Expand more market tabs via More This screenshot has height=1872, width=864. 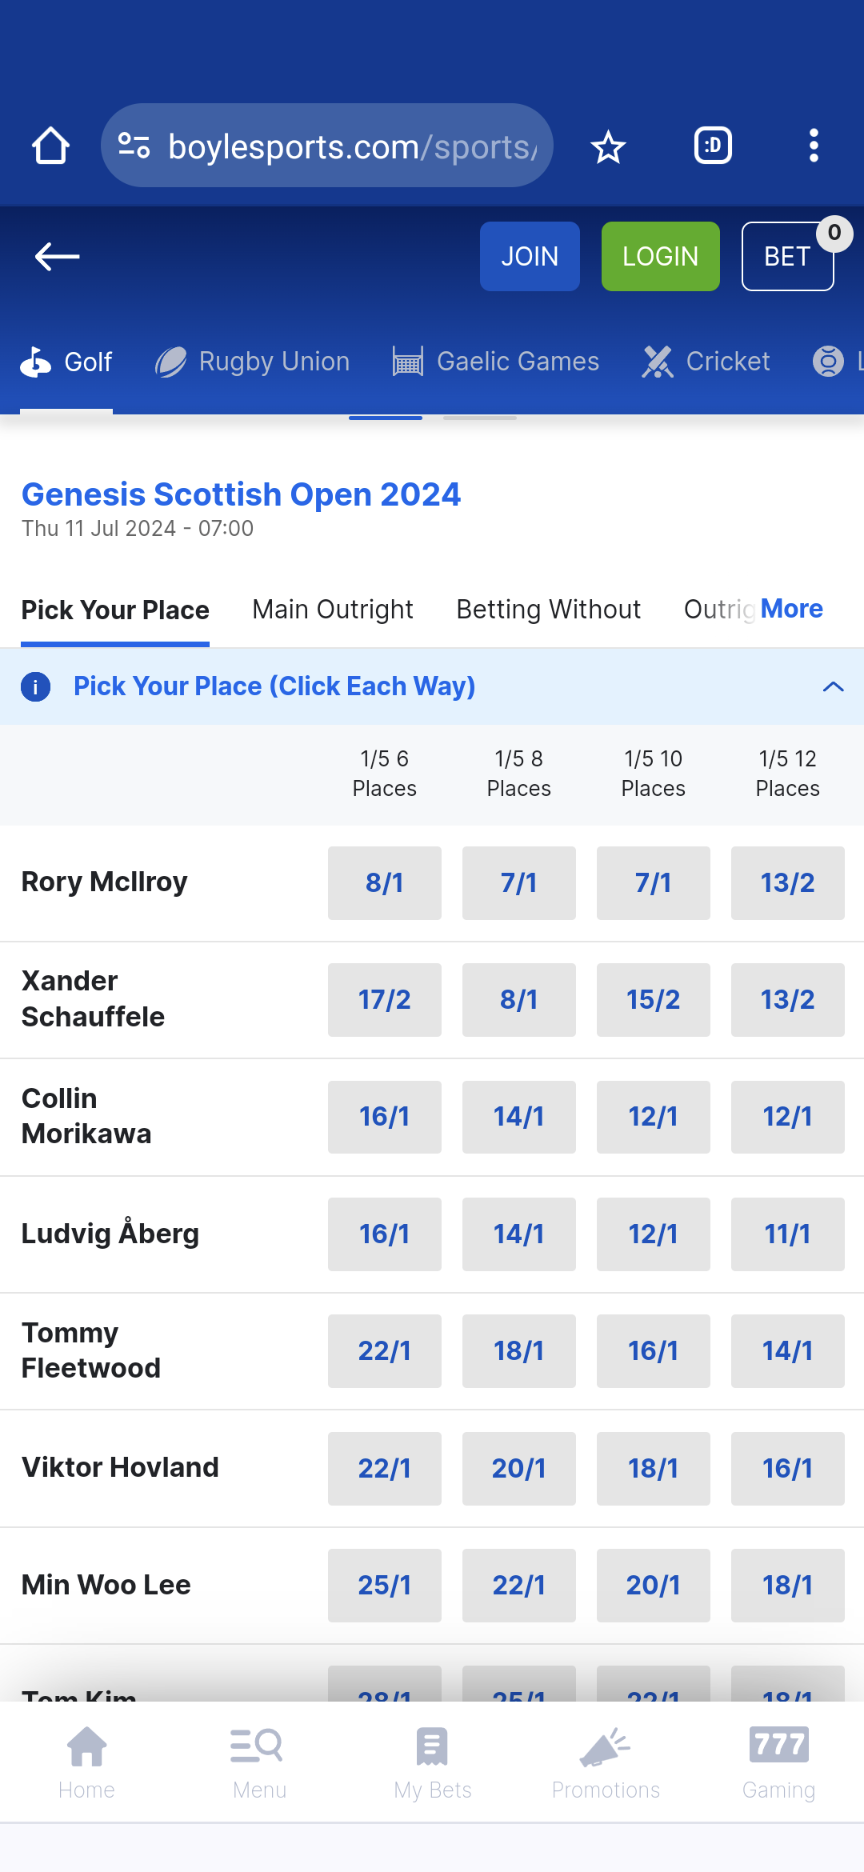[x=789, y=609]
